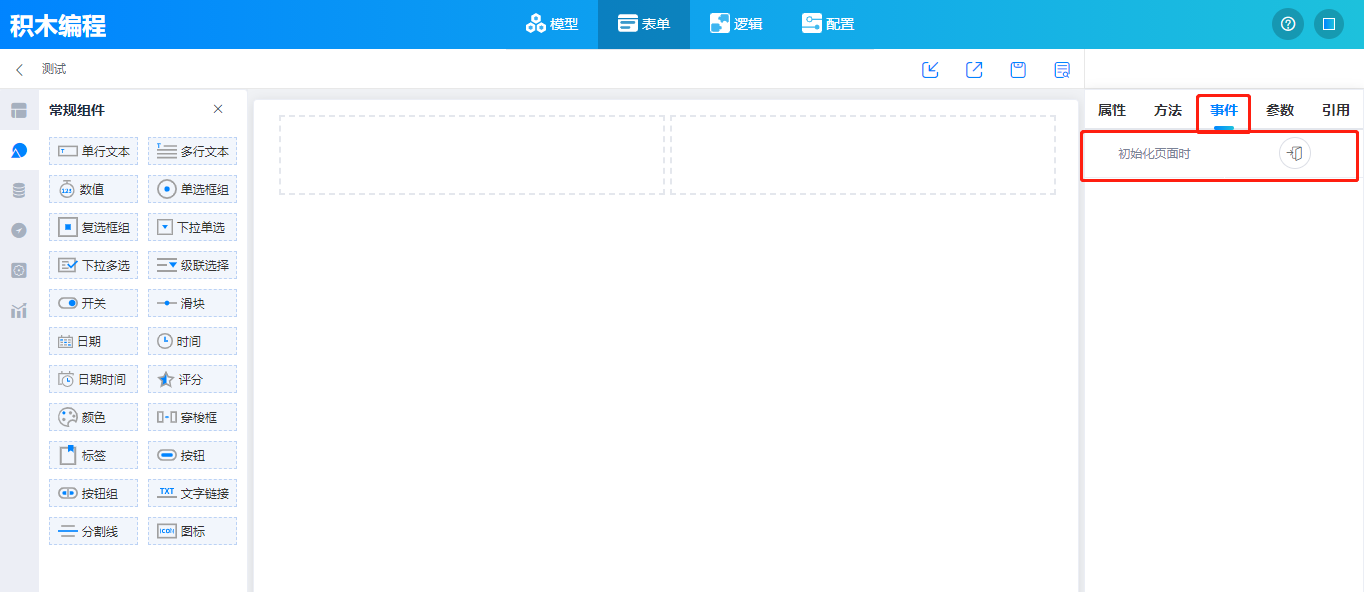Screen dimensions: 1364x592
Task: Close the 常规组件 panel
Action: [218, 109]
